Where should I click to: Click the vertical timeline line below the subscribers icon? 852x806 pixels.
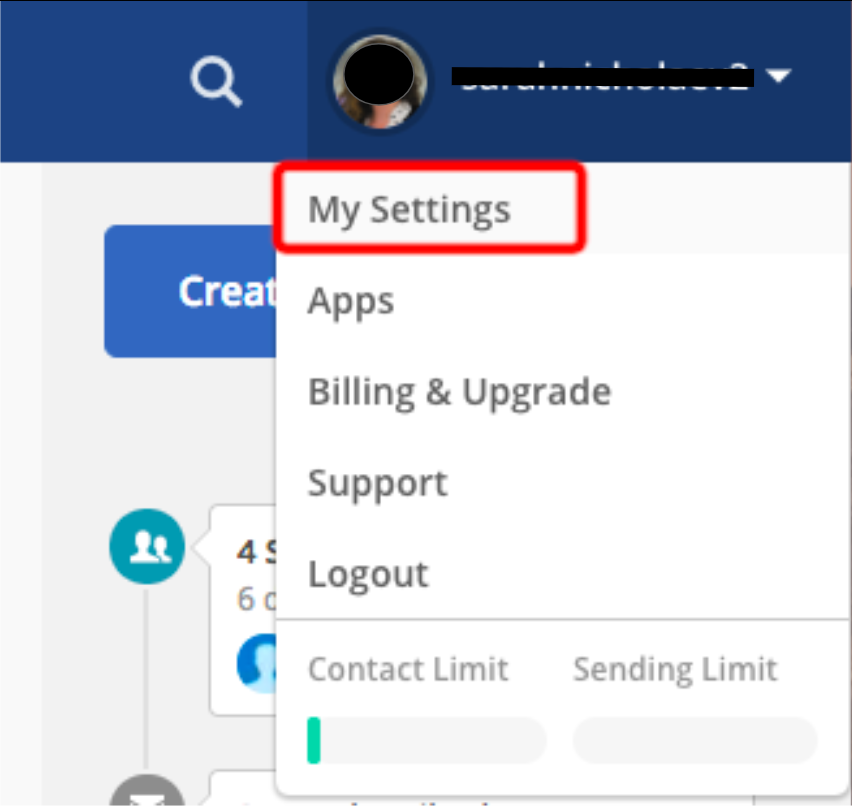(x=146, y=679)
